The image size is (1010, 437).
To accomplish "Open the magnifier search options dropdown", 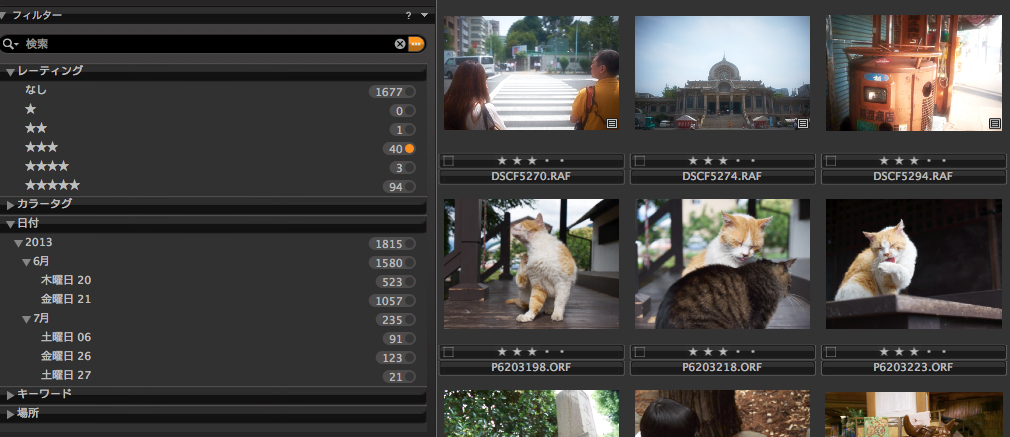I will (x=11, y=44).
